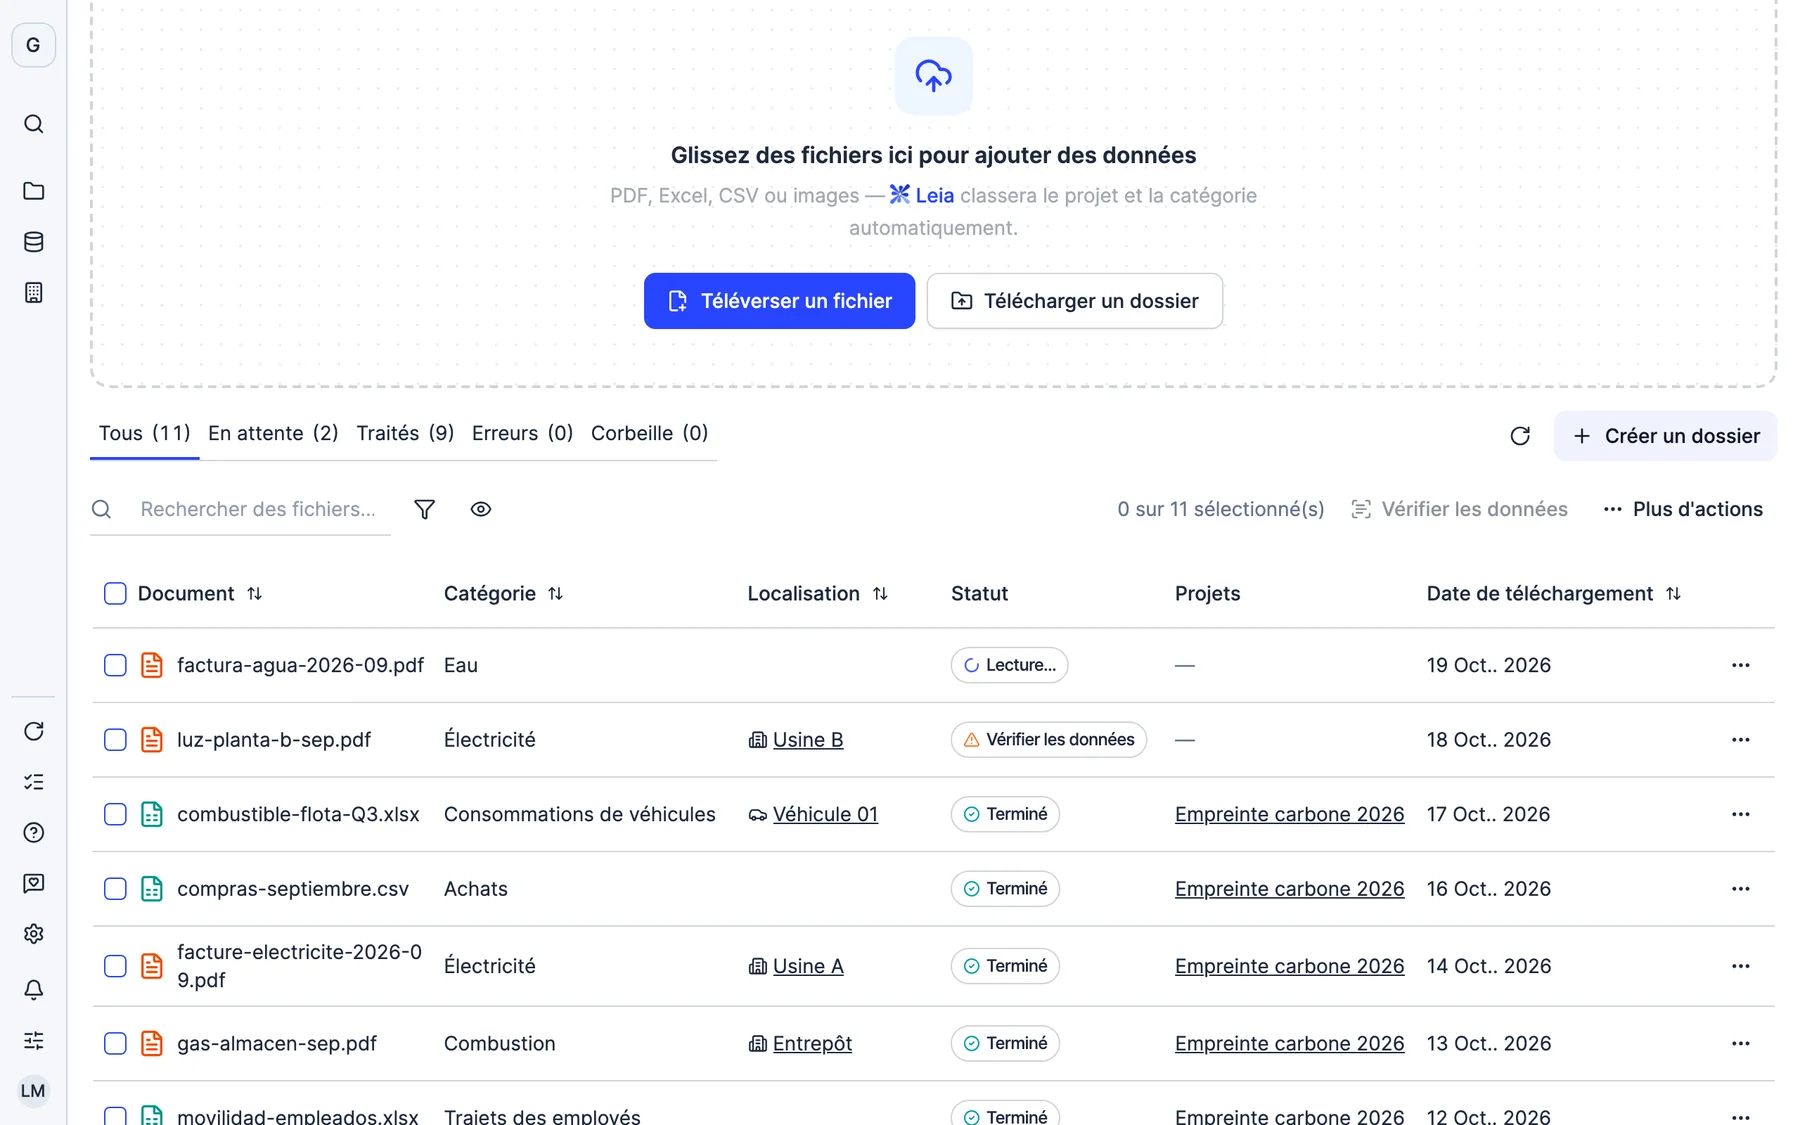Viewport: 1800px width, 1125px height.
Task: Open the database icon in the sidebar
Action: coord(33,242)
